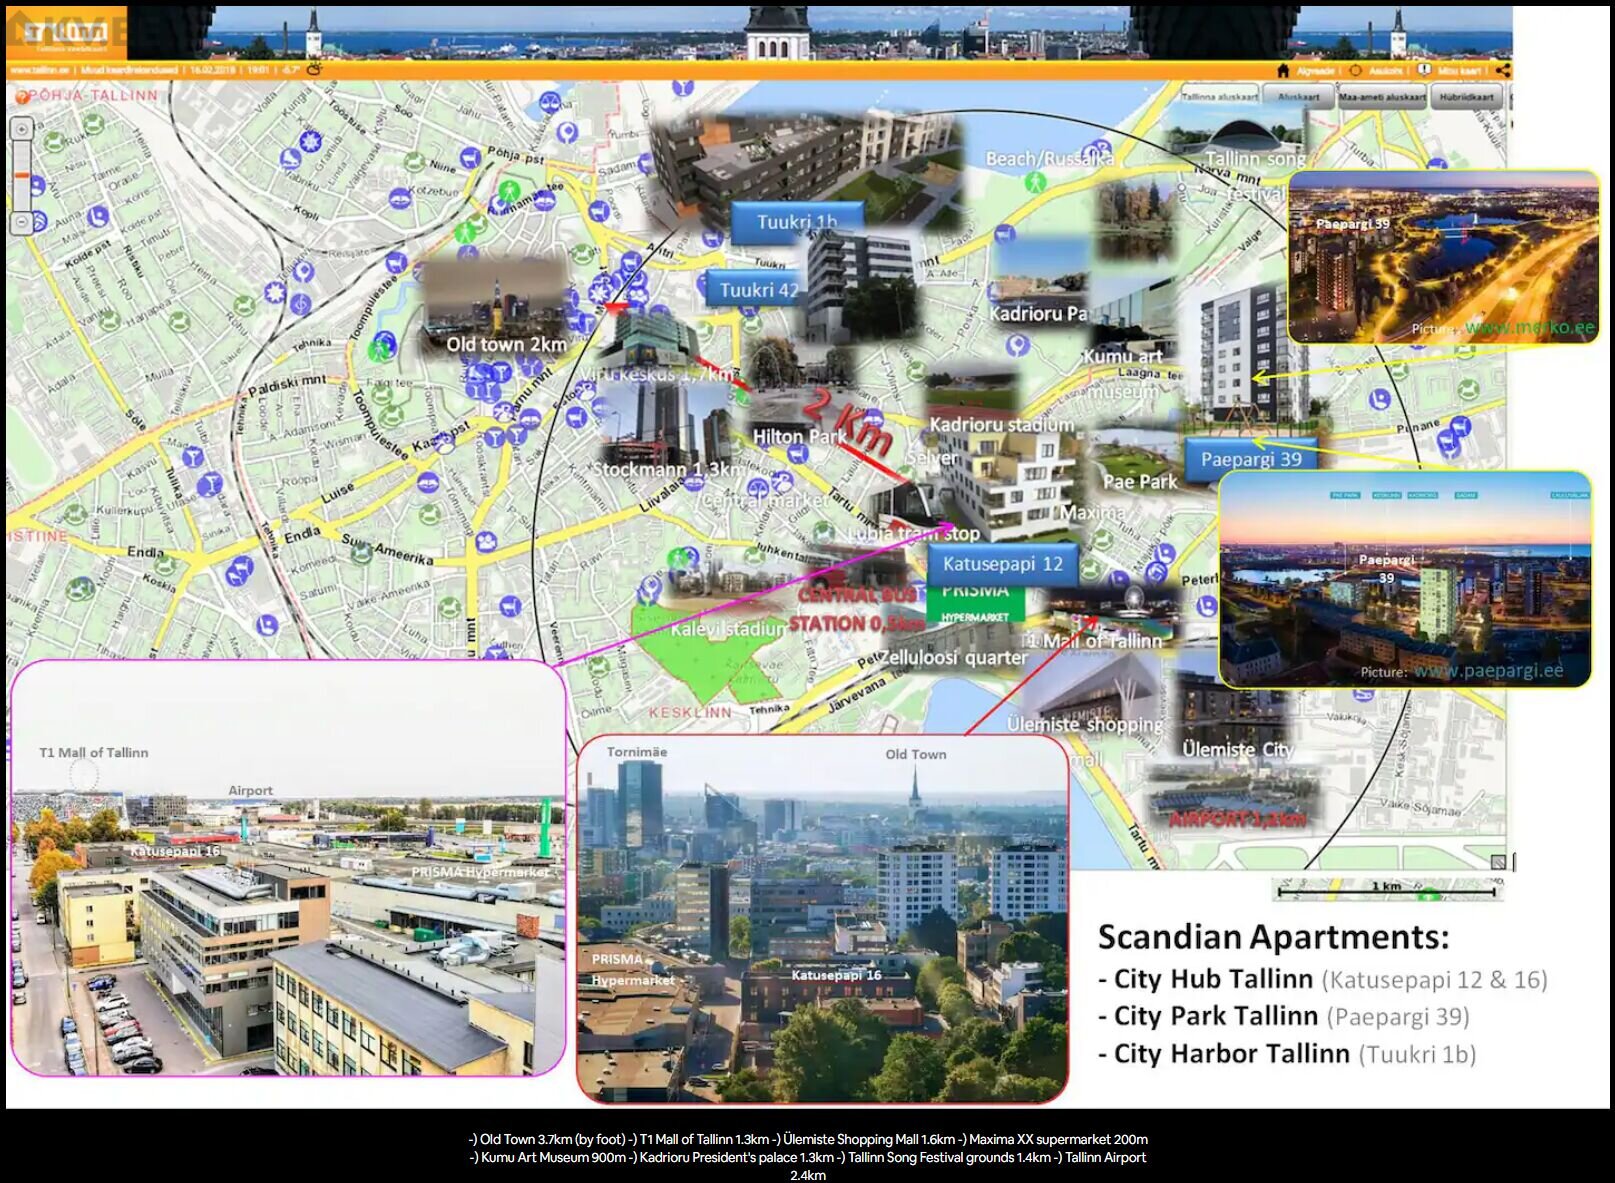Viewport: 1615px width, 1183px height.
Task: Click the home Algvaade icon
Action: [x=1283, y=70]
